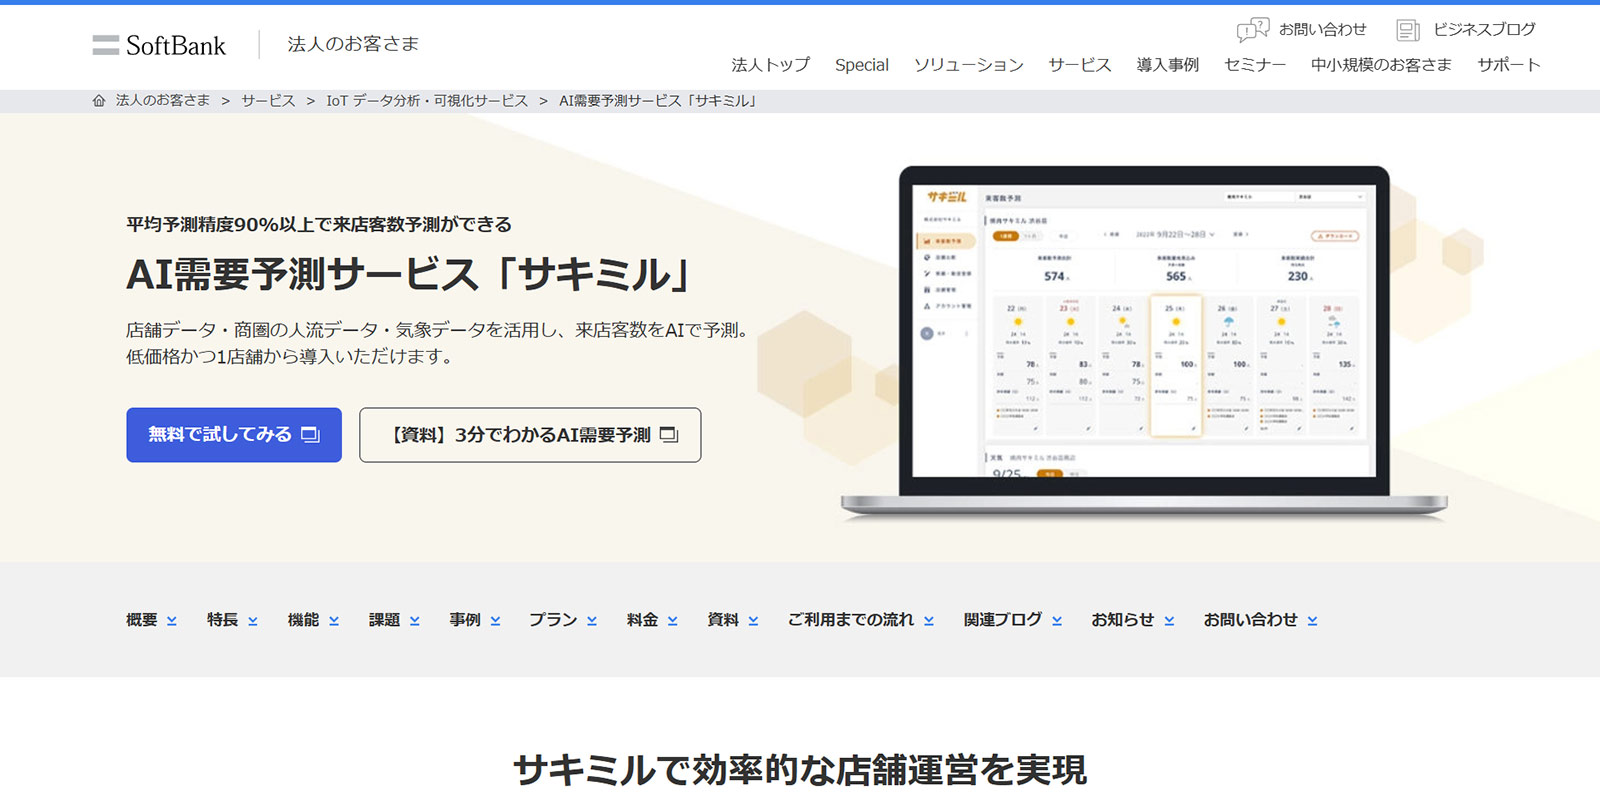Click AI需要予測サービス「サキミル」 breadcrumb text
Screen dimensions: 1600x812
tap(659, 101)
